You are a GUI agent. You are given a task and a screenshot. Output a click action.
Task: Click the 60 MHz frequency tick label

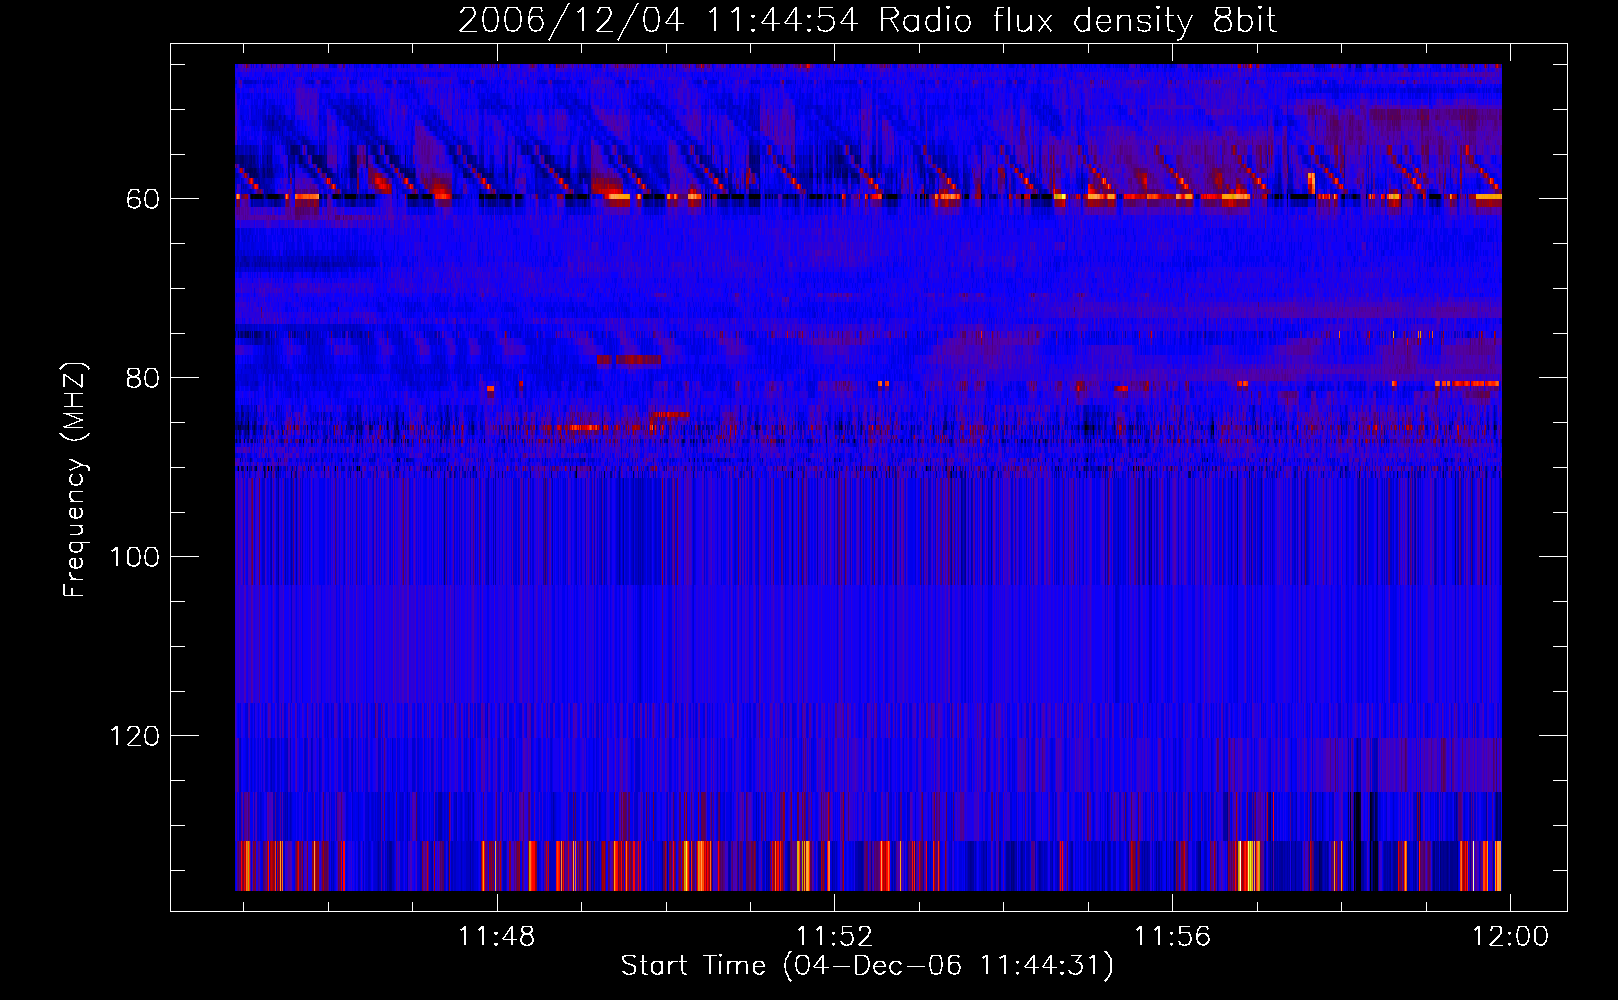[142, 199]
